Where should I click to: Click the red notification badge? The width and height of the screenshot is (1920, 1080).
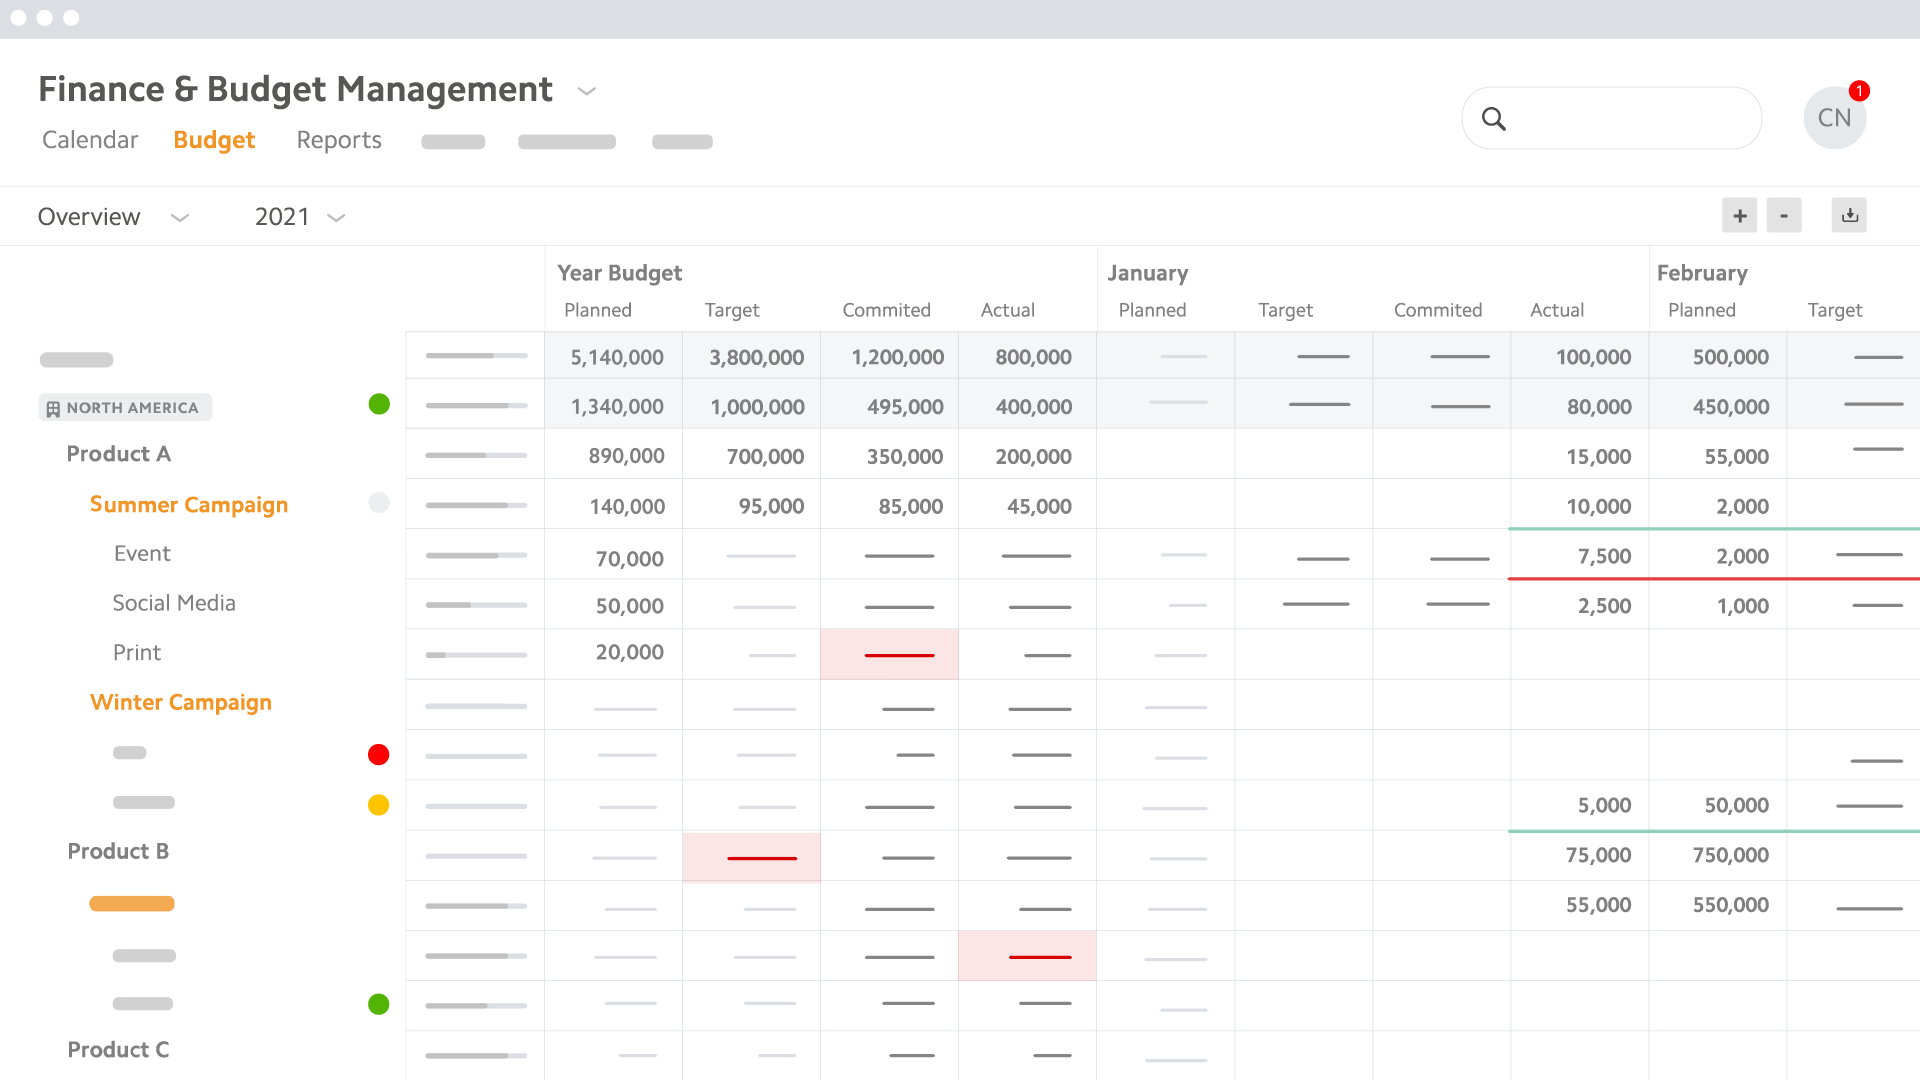[1859, 91]
